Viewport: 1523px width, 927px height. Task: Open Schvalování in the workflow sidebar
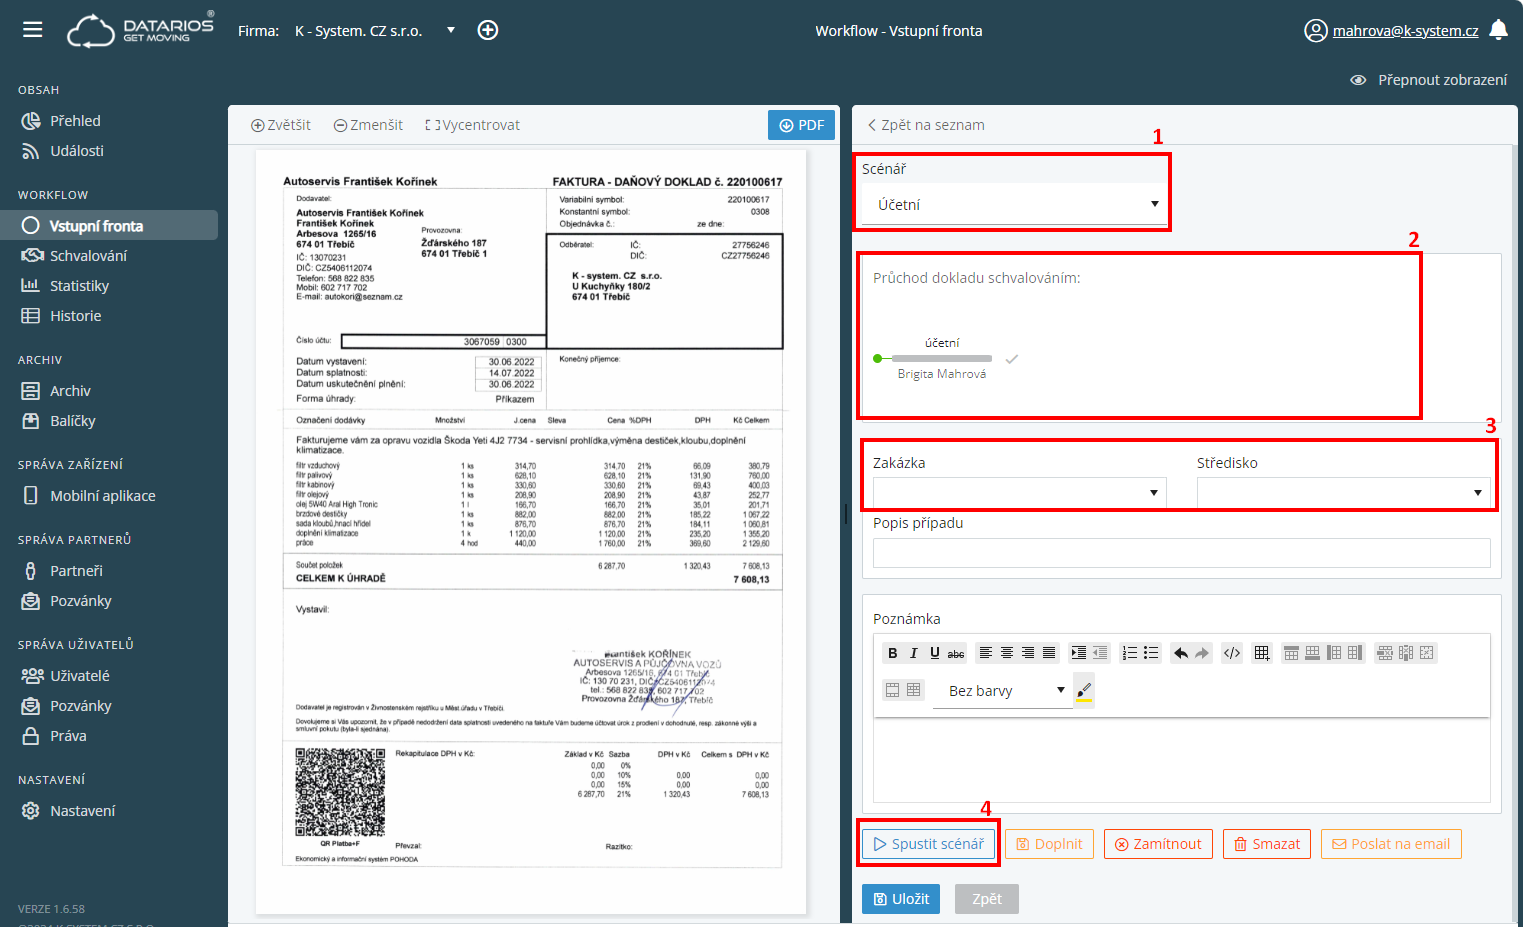(x=88, y=256)
